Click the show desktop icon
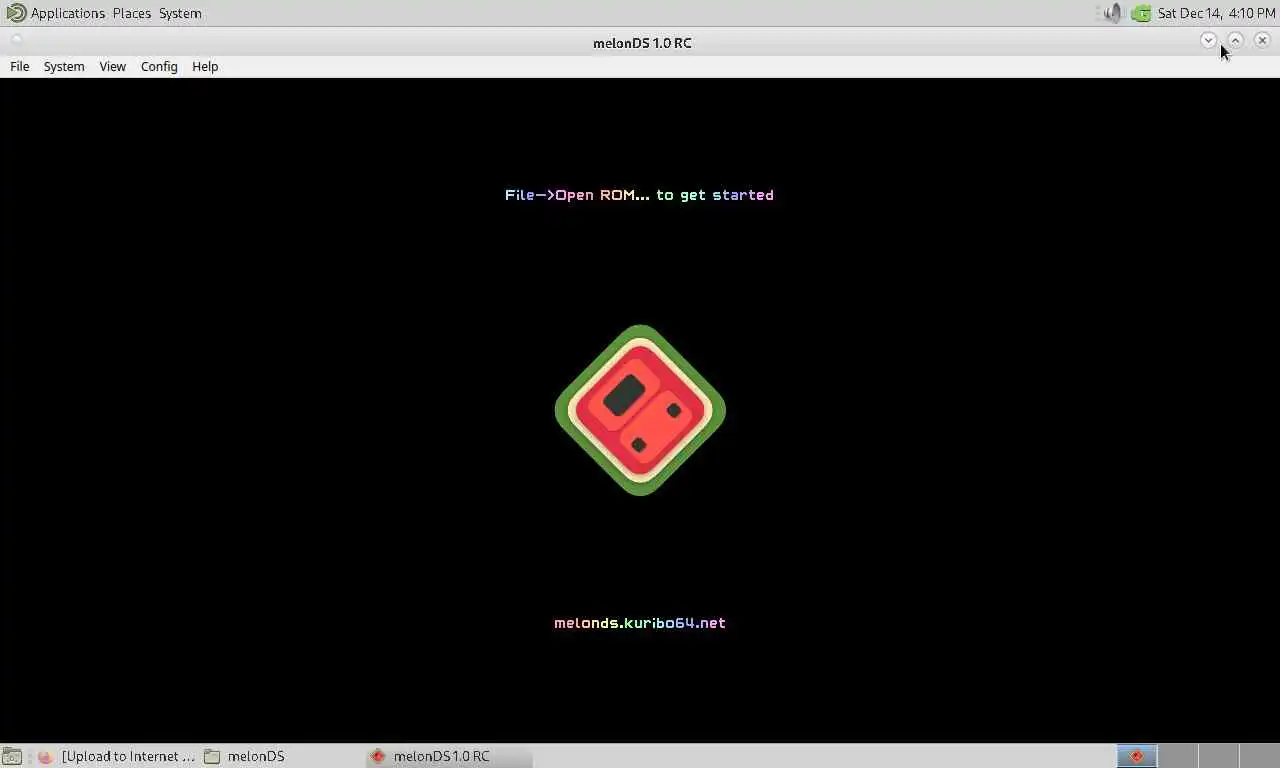1280x768 pixels. pos(12,756)
